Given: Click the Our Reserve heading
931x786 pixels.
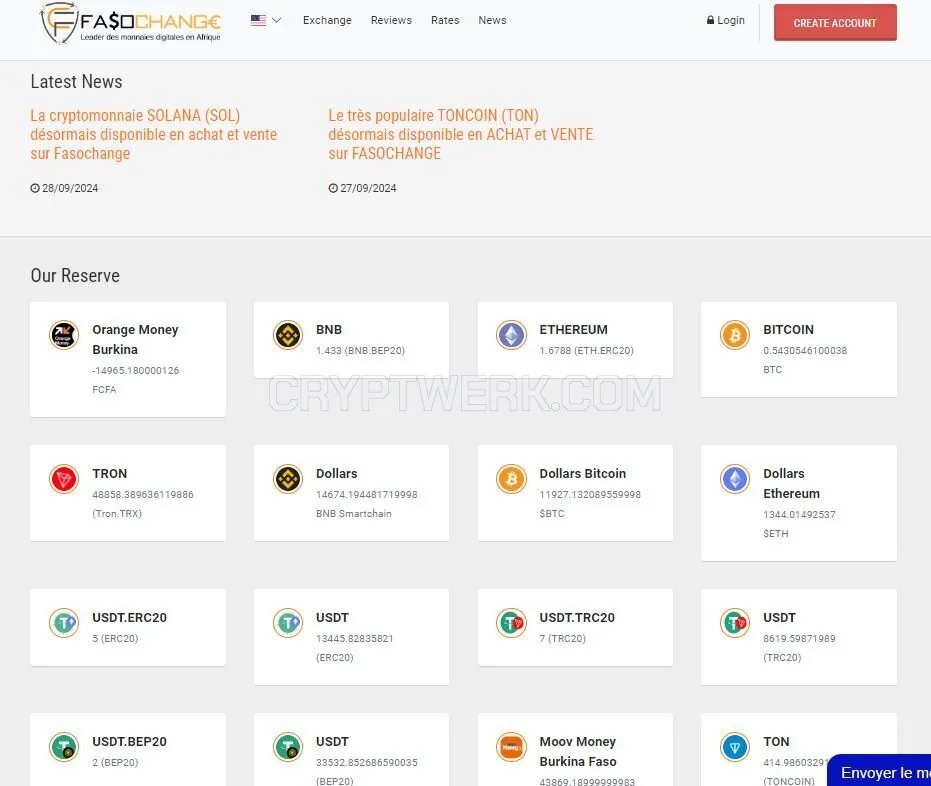Looking at the screenshot, I should point(75,275).
